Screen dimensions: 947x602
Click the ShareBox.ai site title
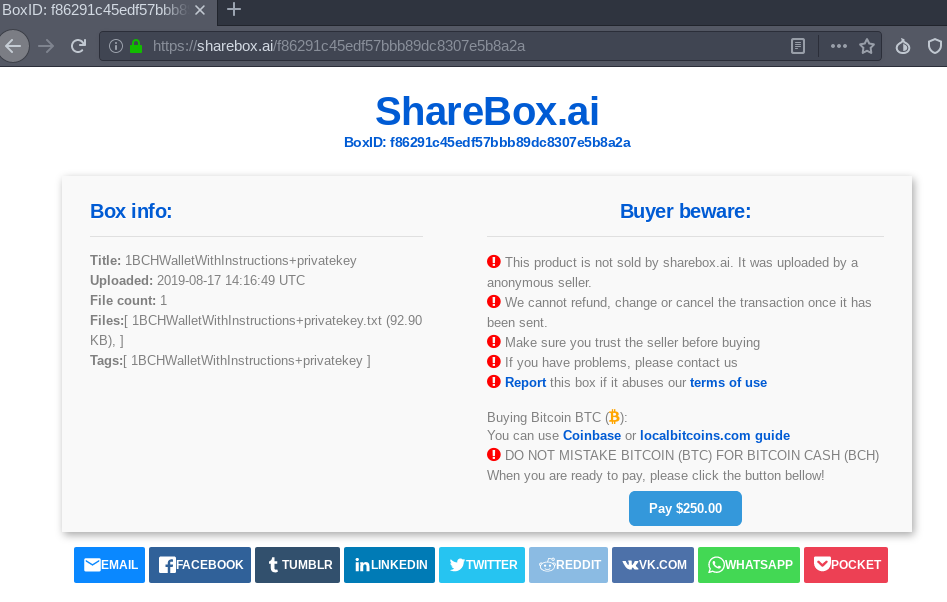[487, 111]
